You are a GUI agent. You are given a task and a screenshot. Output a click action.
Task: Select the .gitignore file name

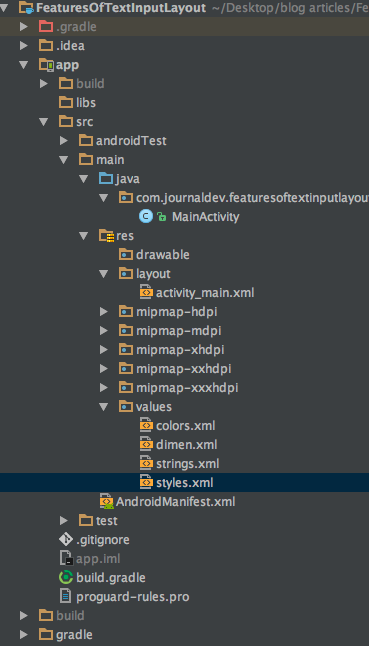pyautogui.click(x=103, y=540)
